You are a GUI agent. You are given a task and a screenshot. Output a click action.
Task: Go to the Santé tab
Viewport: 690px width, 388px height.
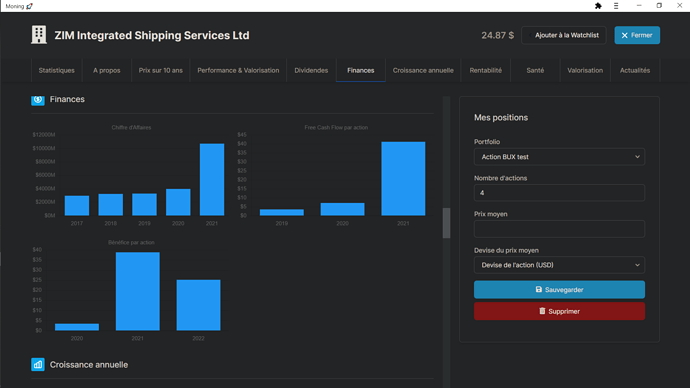pyautogui.click(x=535, y=70)
